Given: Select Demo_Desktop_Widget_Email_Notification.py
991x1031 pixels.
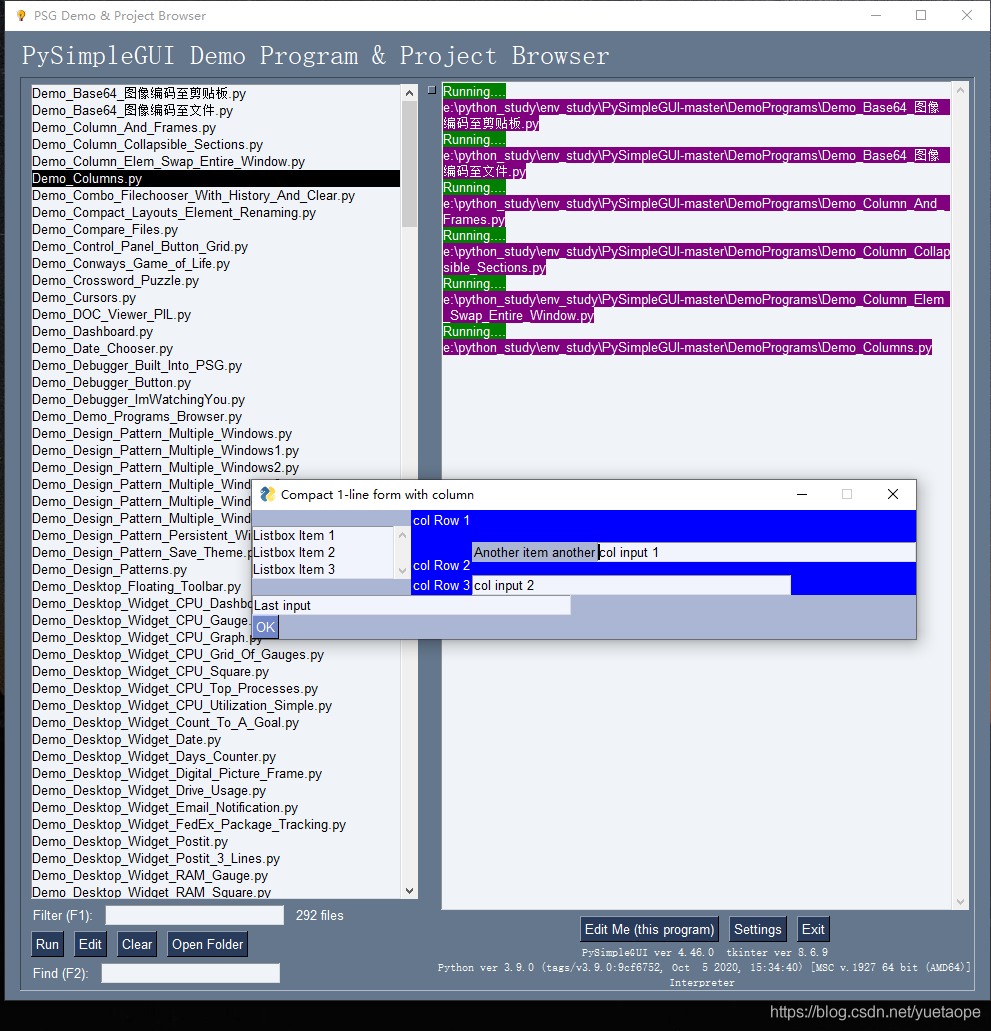Looking at the screenshot, I should point(216,808).
